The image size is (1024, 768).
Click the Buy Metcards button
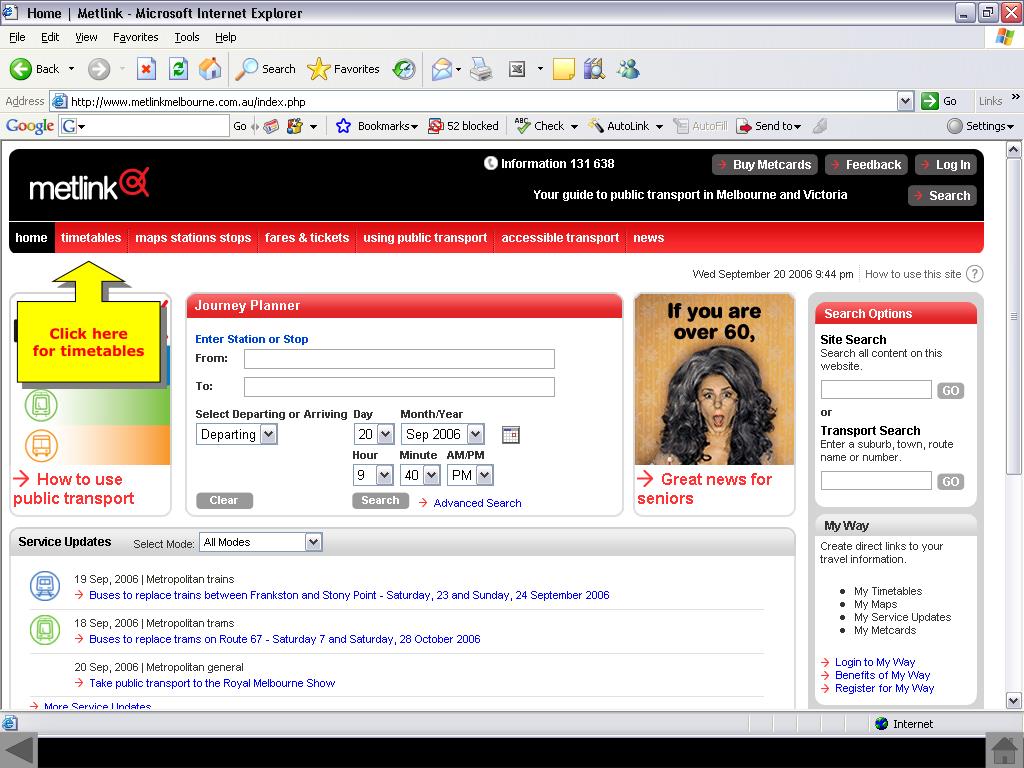764,165
